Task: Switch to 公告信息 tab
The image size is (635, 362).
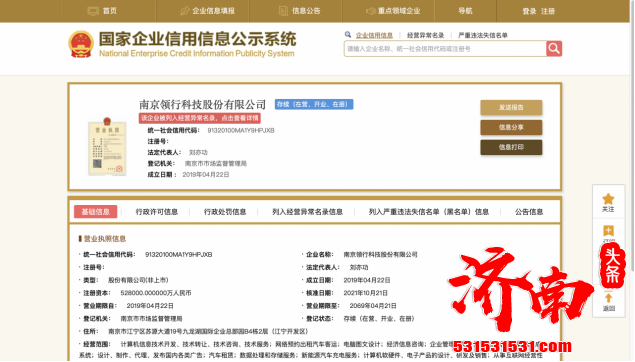Action: pyautogui.click(x=529, y=212)
